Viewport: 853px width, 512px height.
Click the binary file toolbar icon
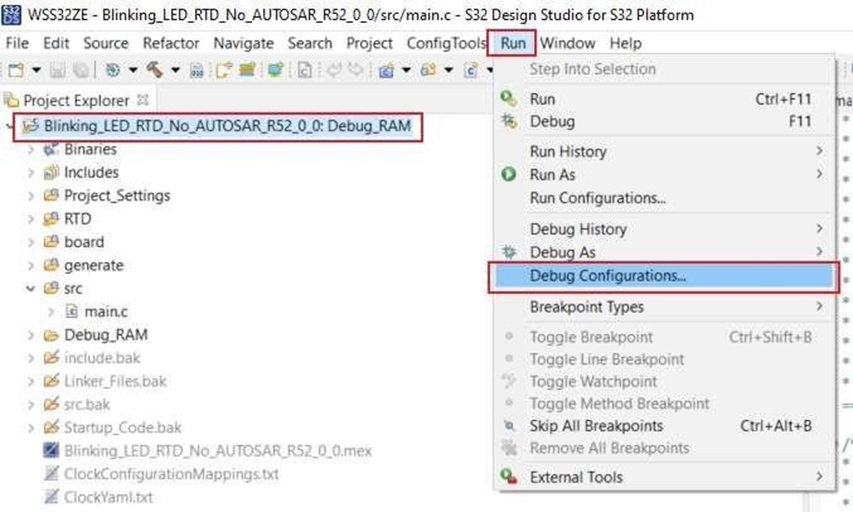pyautogui.click(x=196, y=70)
